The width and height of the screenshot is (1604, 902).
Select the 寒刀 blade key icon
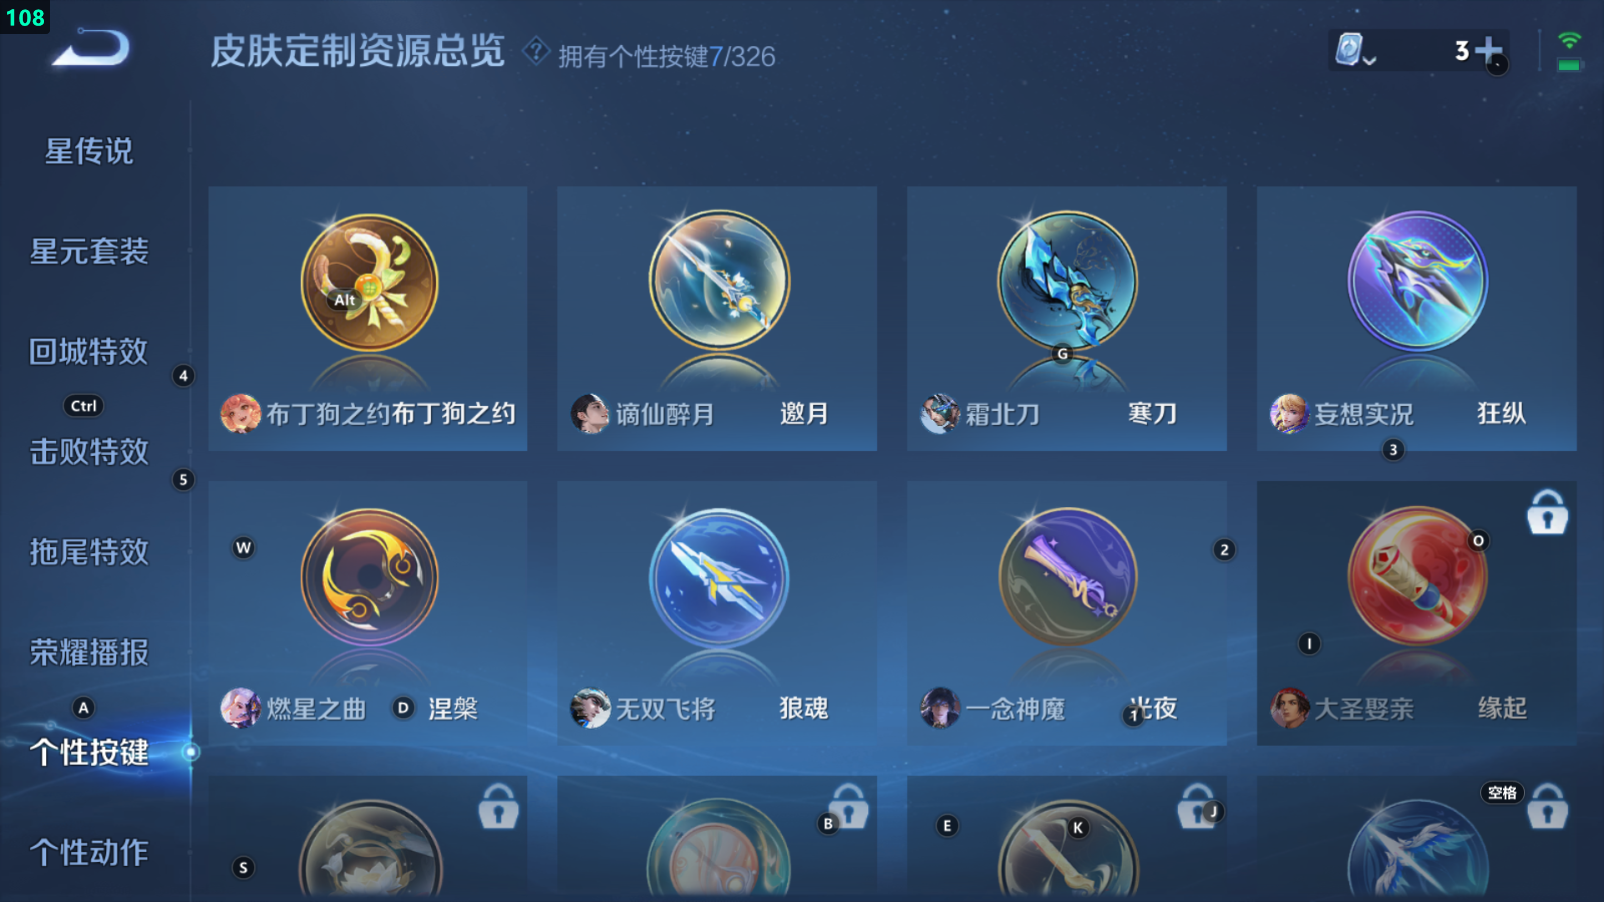click(1067, 281)
